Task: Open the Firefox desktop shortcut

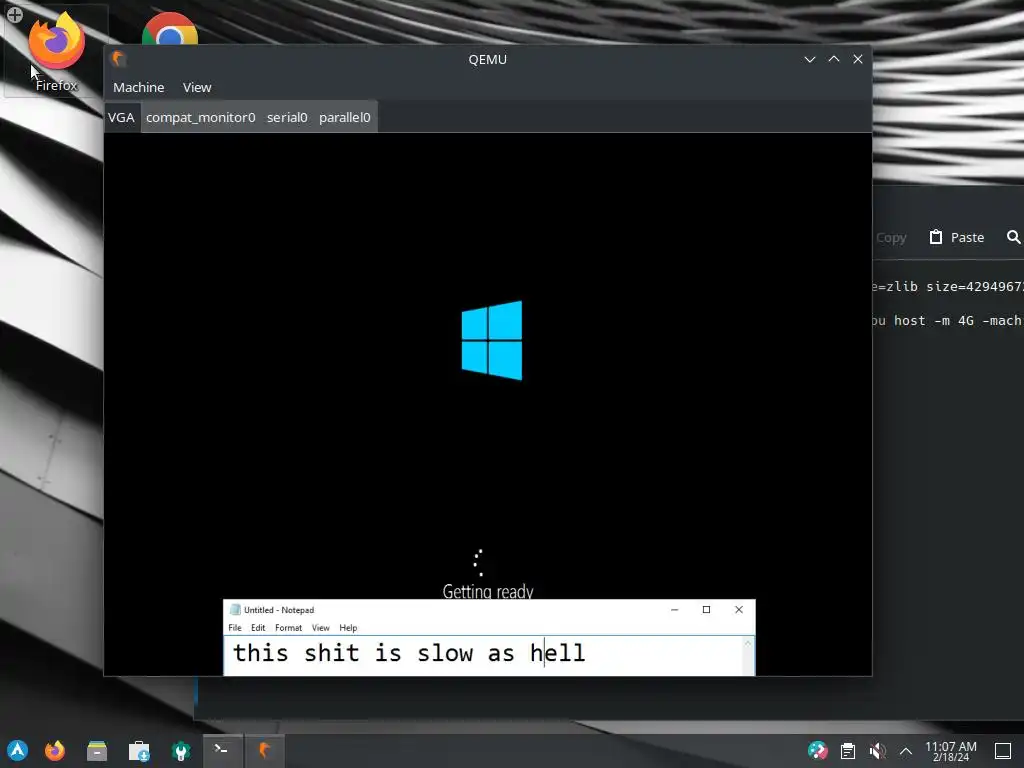Action: coord(56,52)
